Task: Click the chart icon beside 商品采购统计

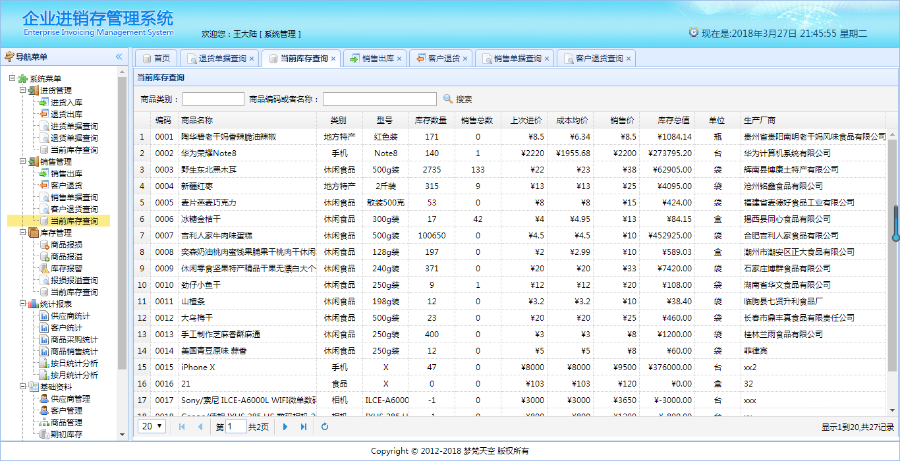Action: 44,340
